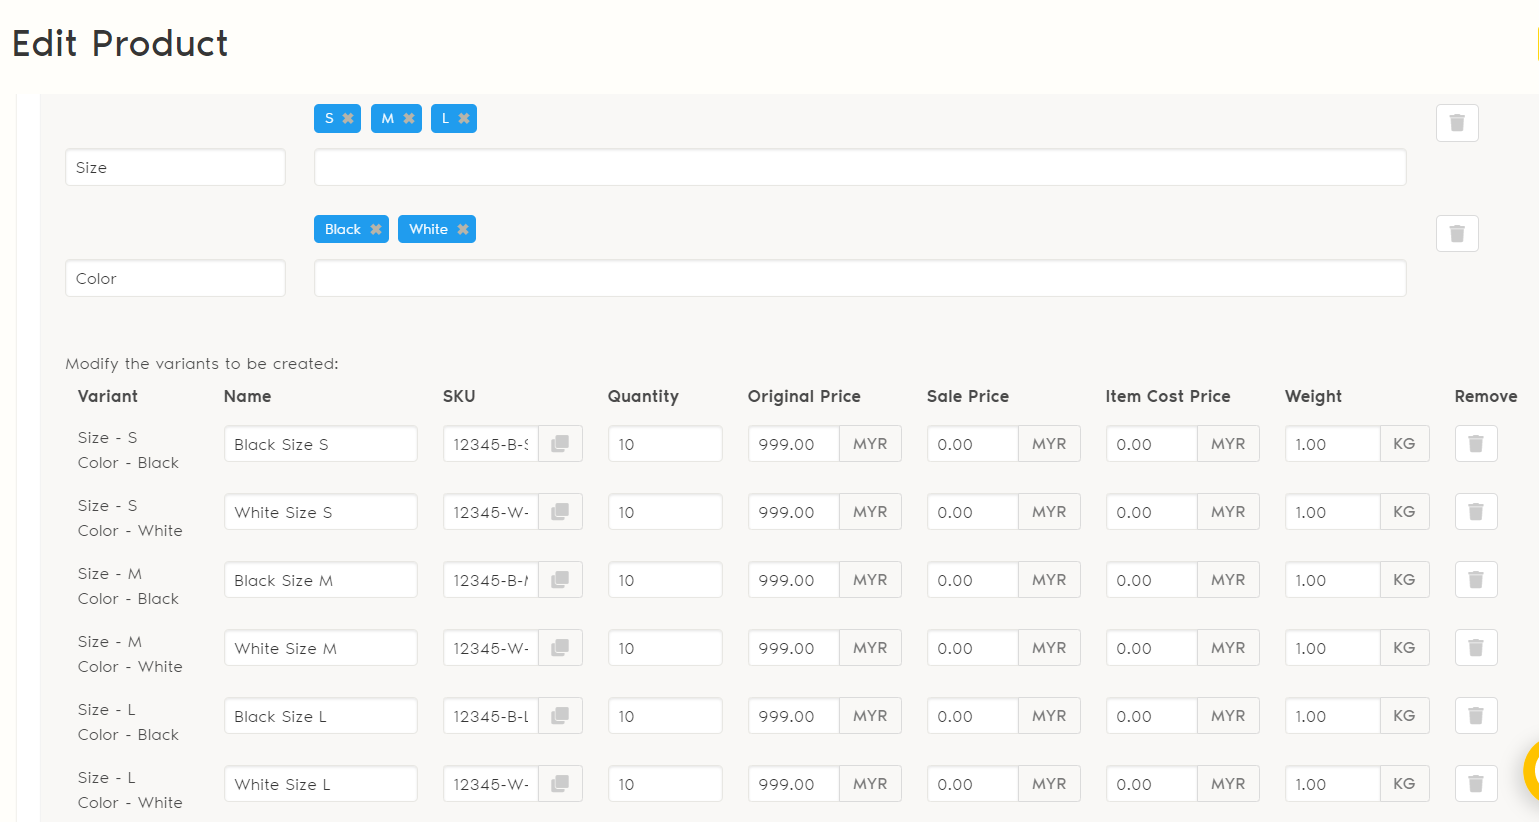The height and width of the screenshot is (822, 1539).
Task: Click the Weight field for Black Size L
Action: coord(1331,716)
